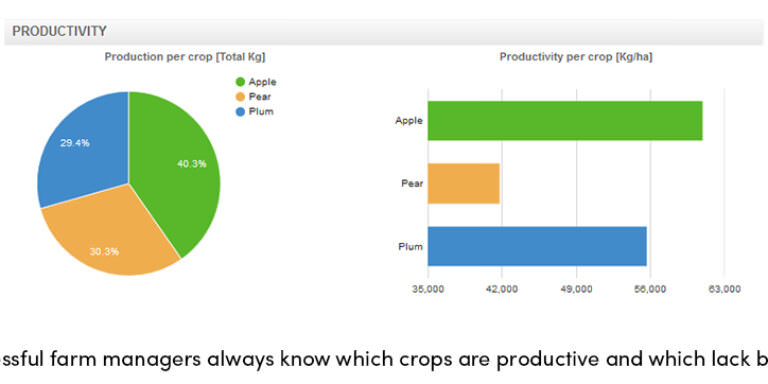Click the orange Pear legend dot
The width and height of the screenshot is (768, 384).
pos(240,97)
